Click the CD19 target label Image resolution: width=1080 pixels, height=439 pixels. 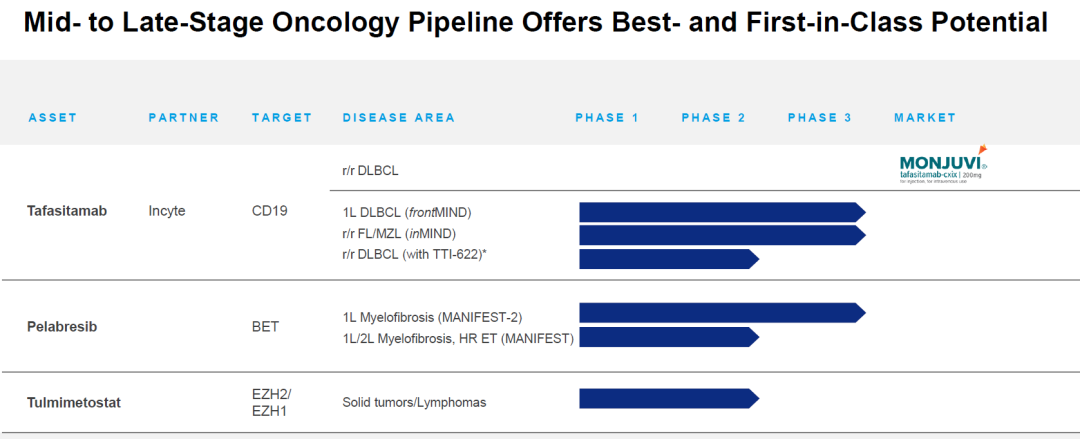point(270,211)
